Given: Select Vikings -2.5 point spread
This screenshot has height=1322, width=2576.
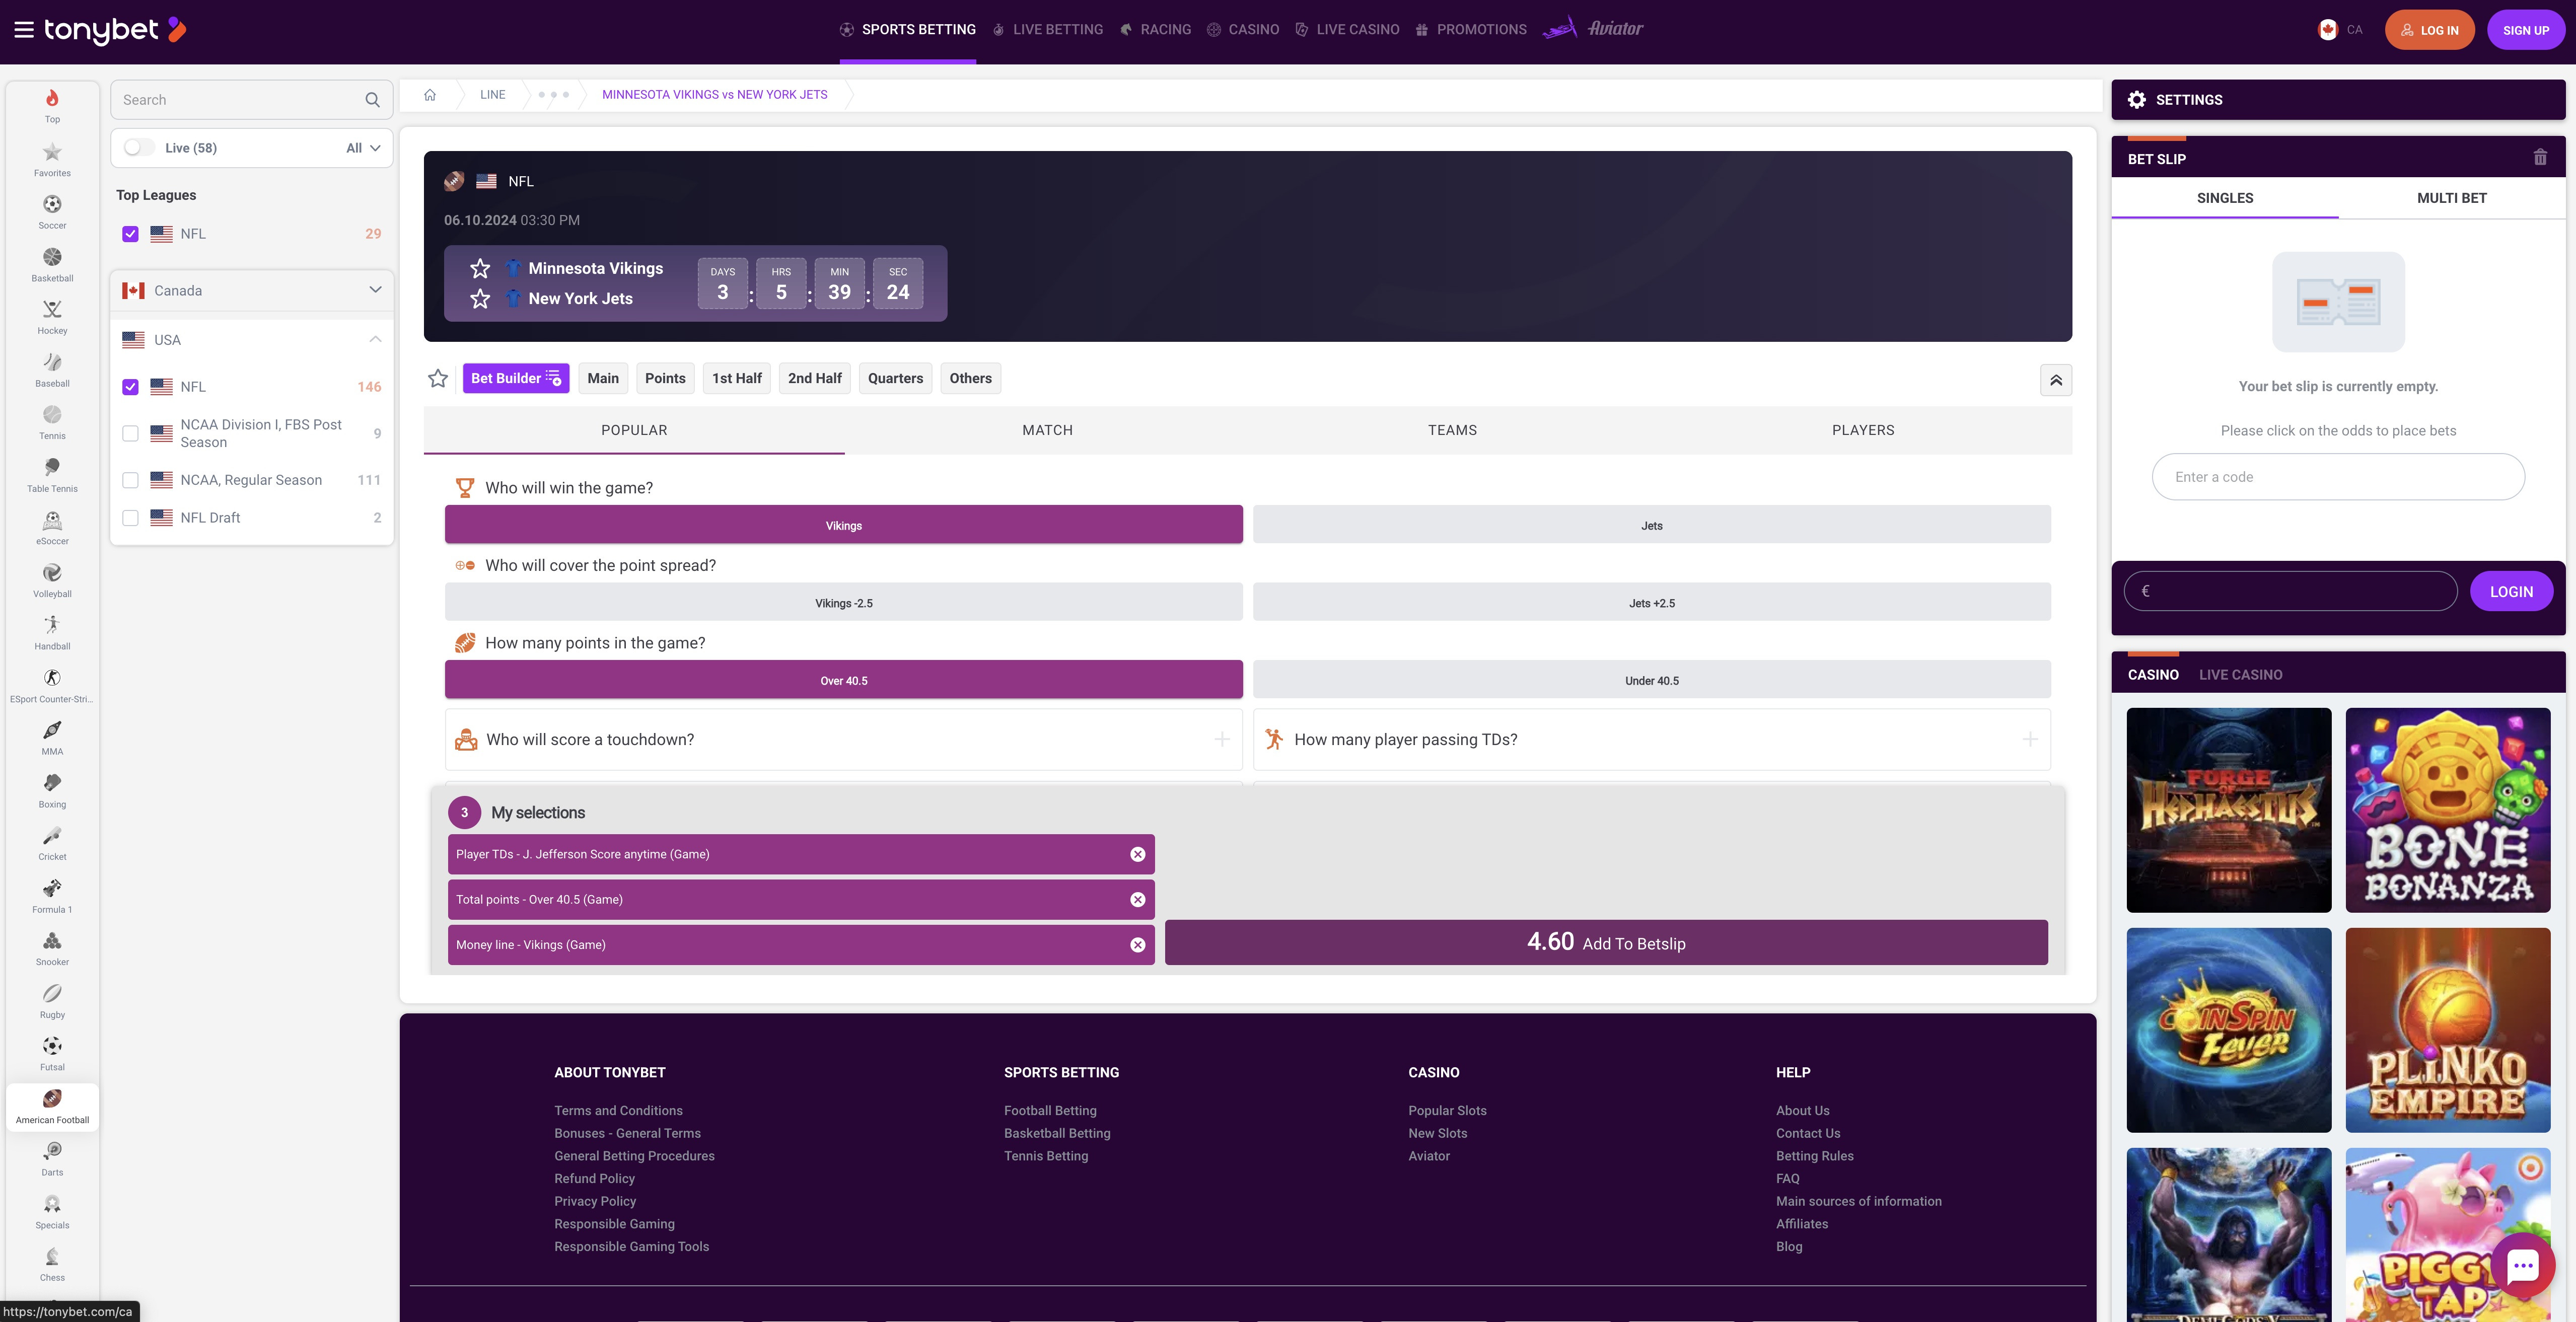Looking at the screenshot, I should pyautogui.click(x=843, y=603).
